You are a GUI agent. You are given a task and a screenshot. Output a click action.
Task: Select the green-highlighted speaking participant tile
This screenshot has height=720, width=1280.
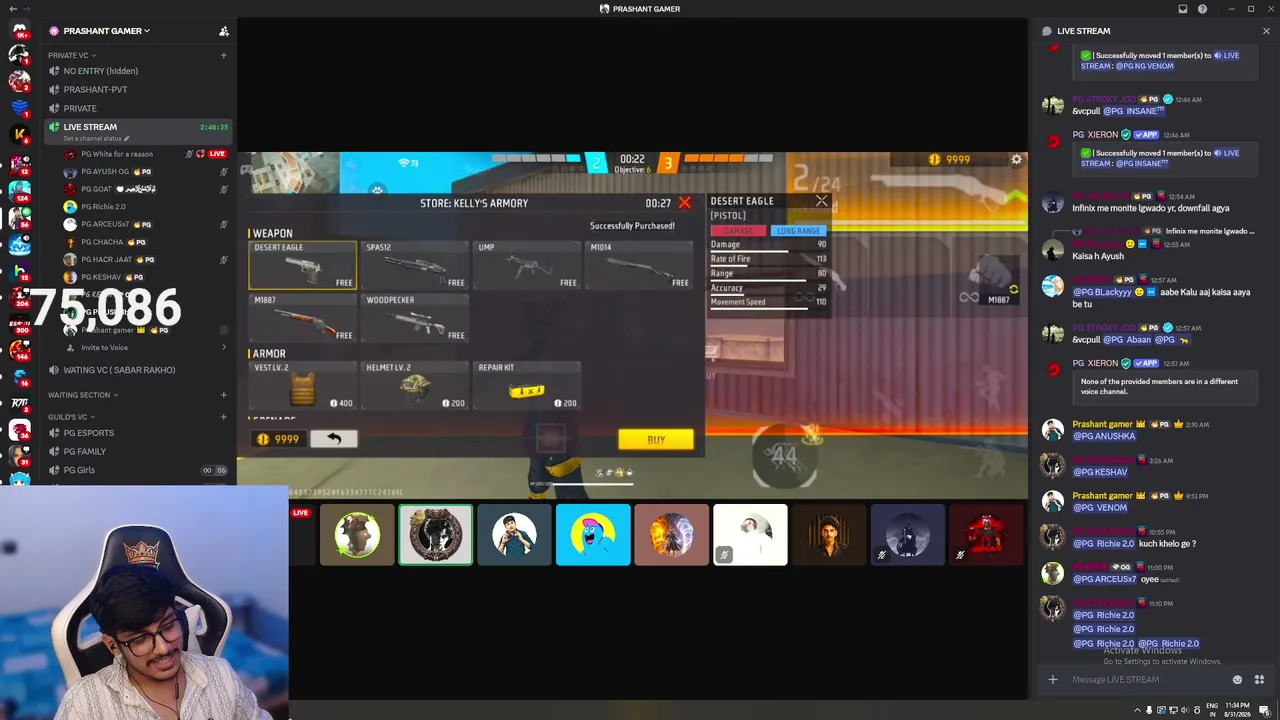pyautogui.click(x=436, y=535)
